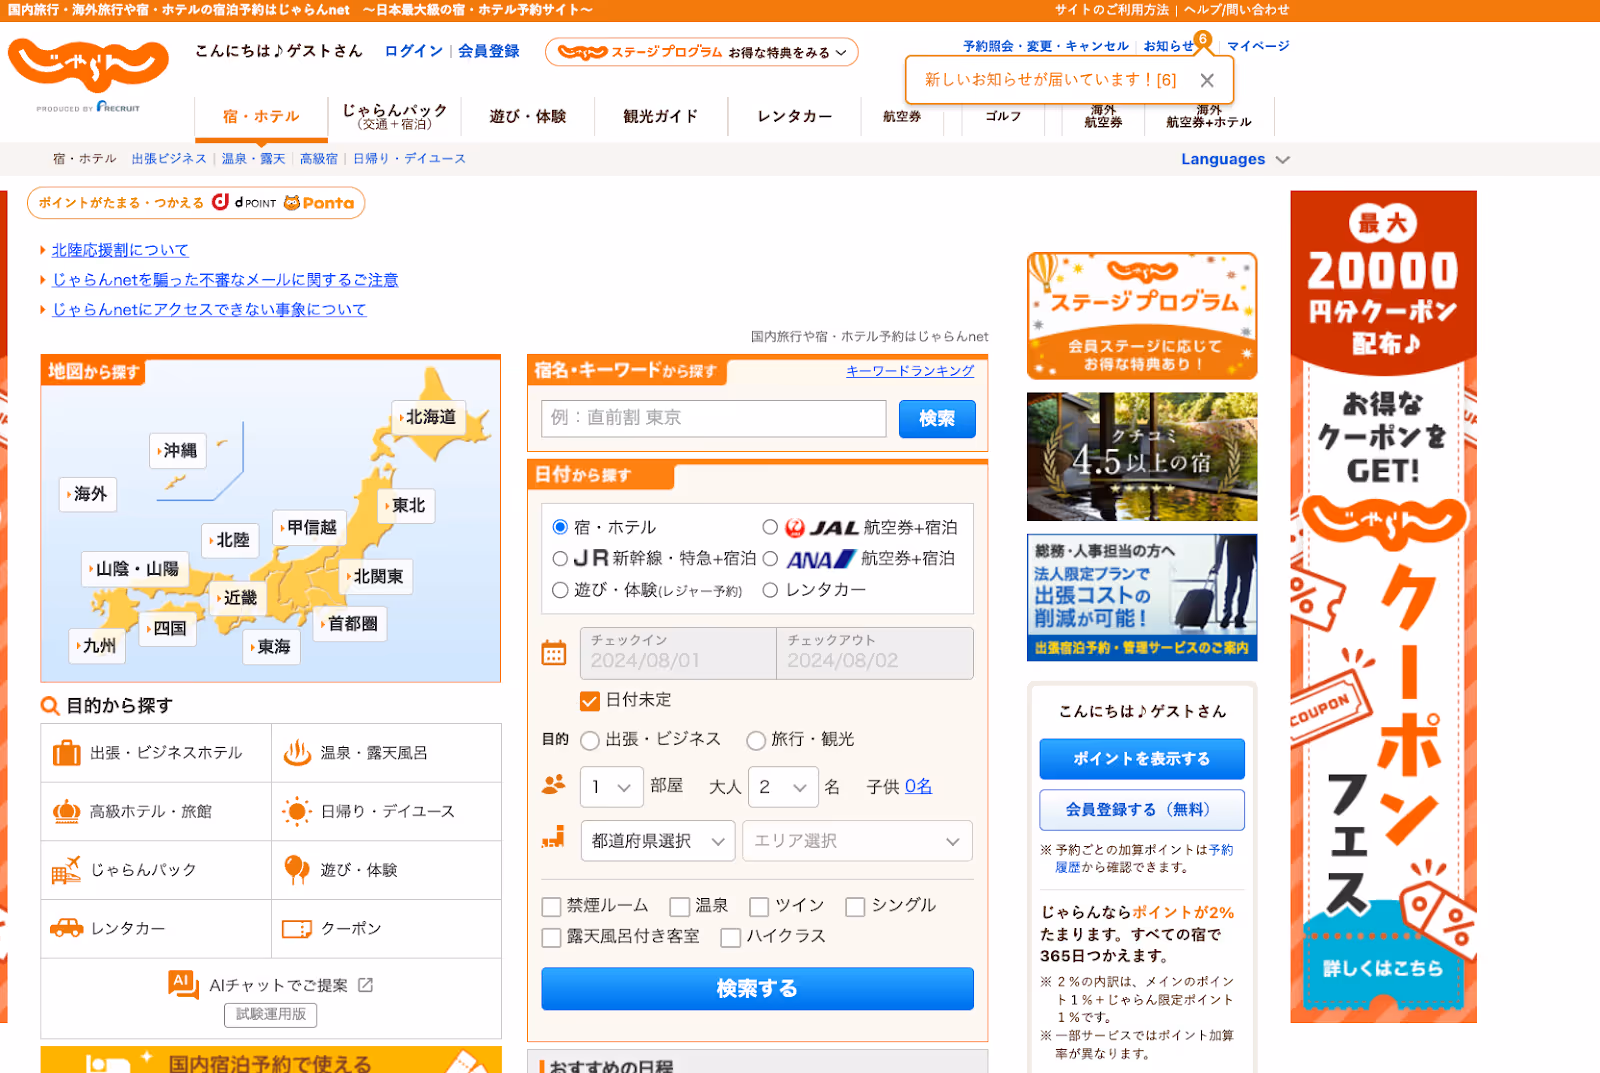Click the チェックイン date field
Viewport: 1600px width, 1073px height.
tap(678, 653)
